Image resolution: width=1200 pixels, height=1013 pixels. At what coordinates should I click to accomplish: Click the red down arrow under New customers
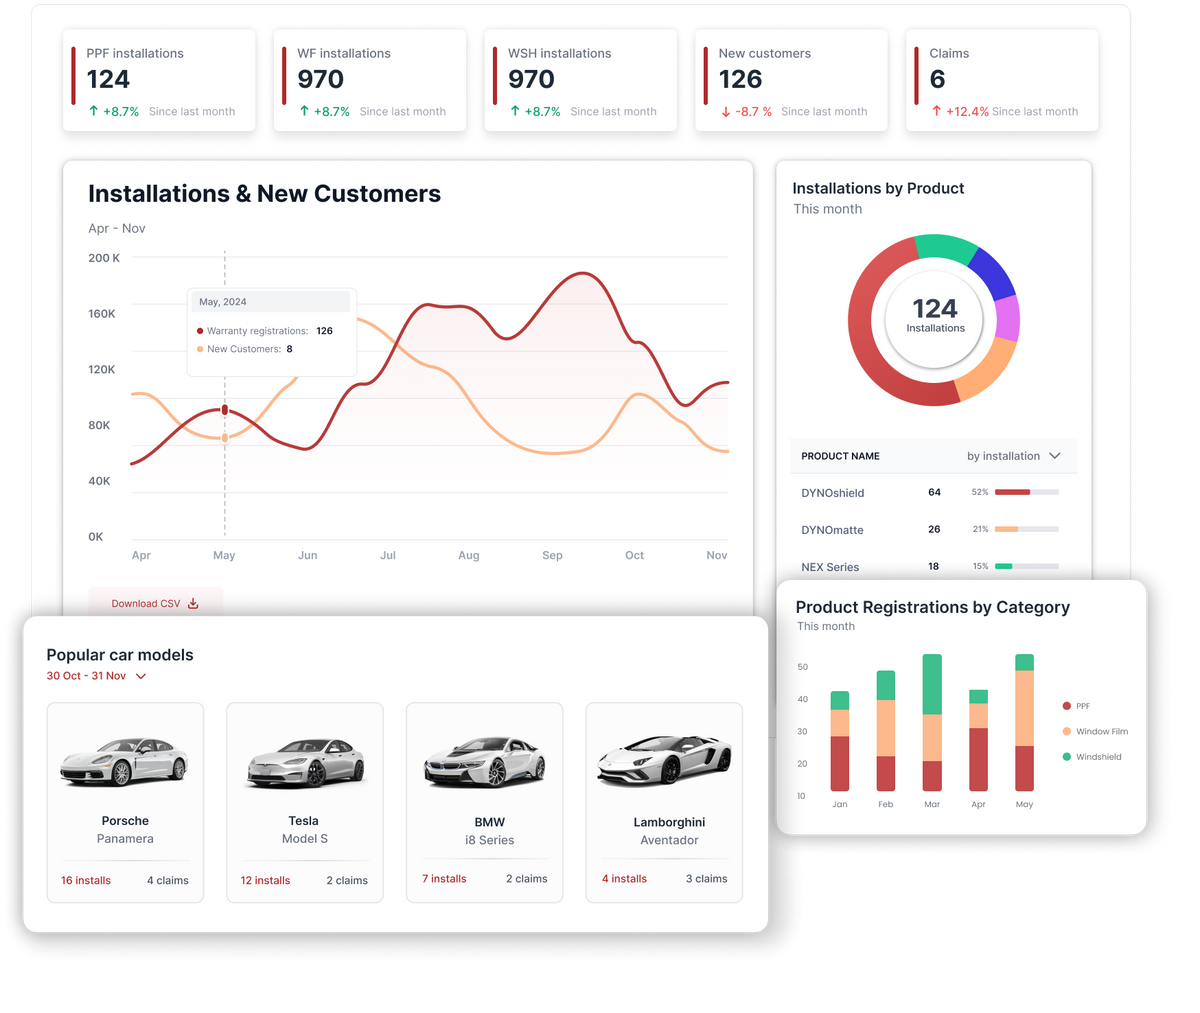726,112
